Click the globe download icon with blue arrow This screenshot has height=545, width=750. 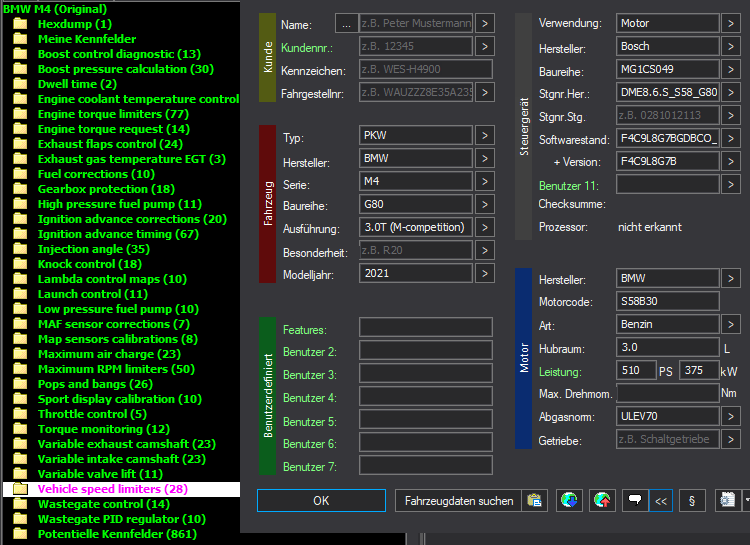coord(569,501)
